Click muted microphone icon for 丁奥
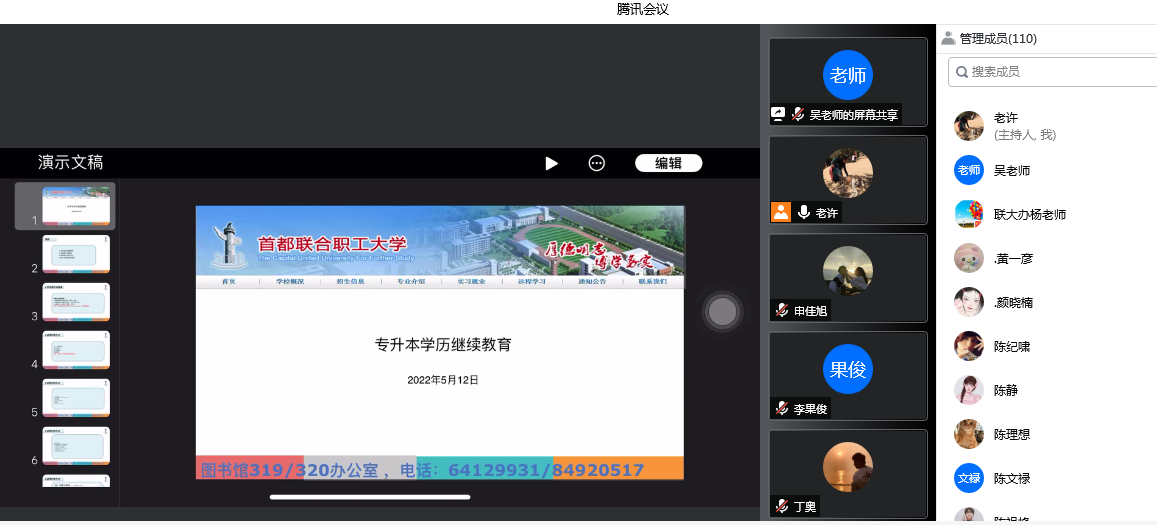Viewport: 1157px width, 525px height. [781, 507]
